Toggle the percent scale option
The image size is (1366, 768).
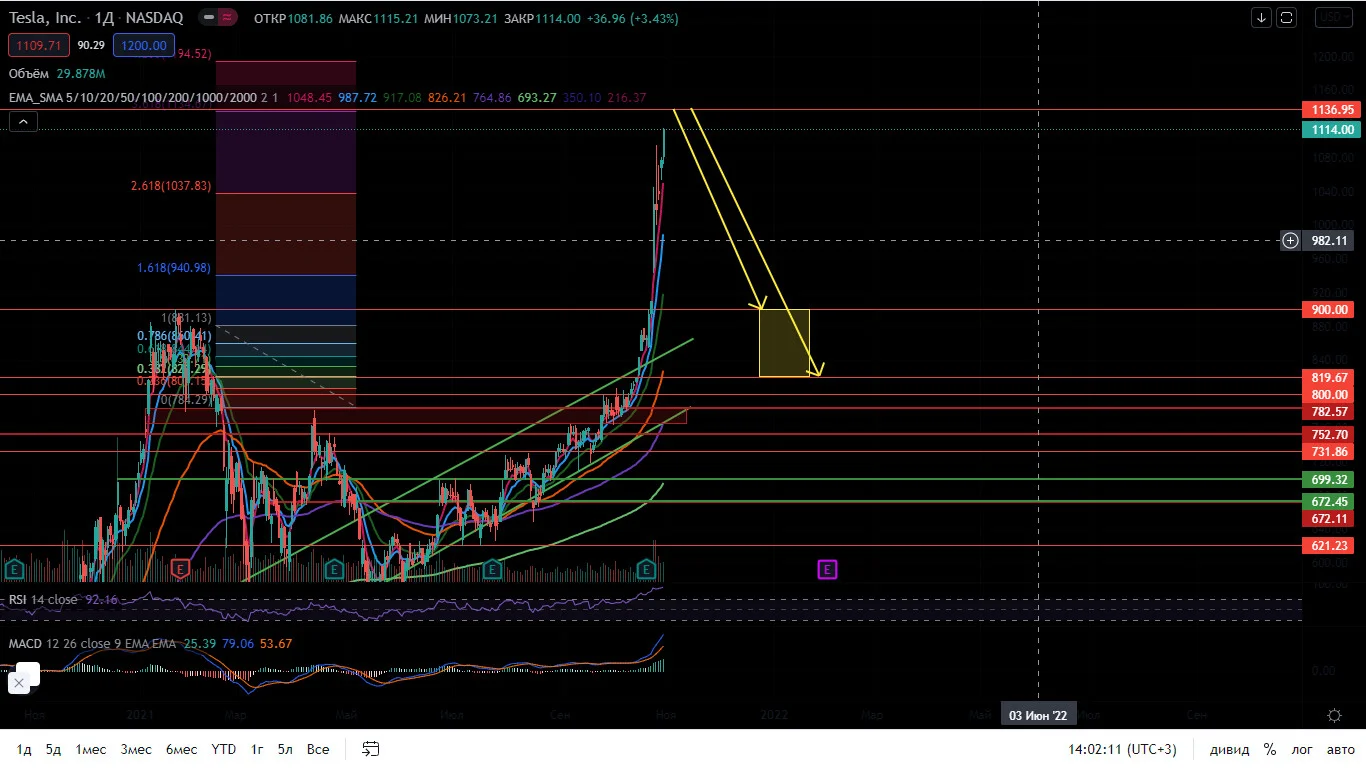(x=1269, y=749)
